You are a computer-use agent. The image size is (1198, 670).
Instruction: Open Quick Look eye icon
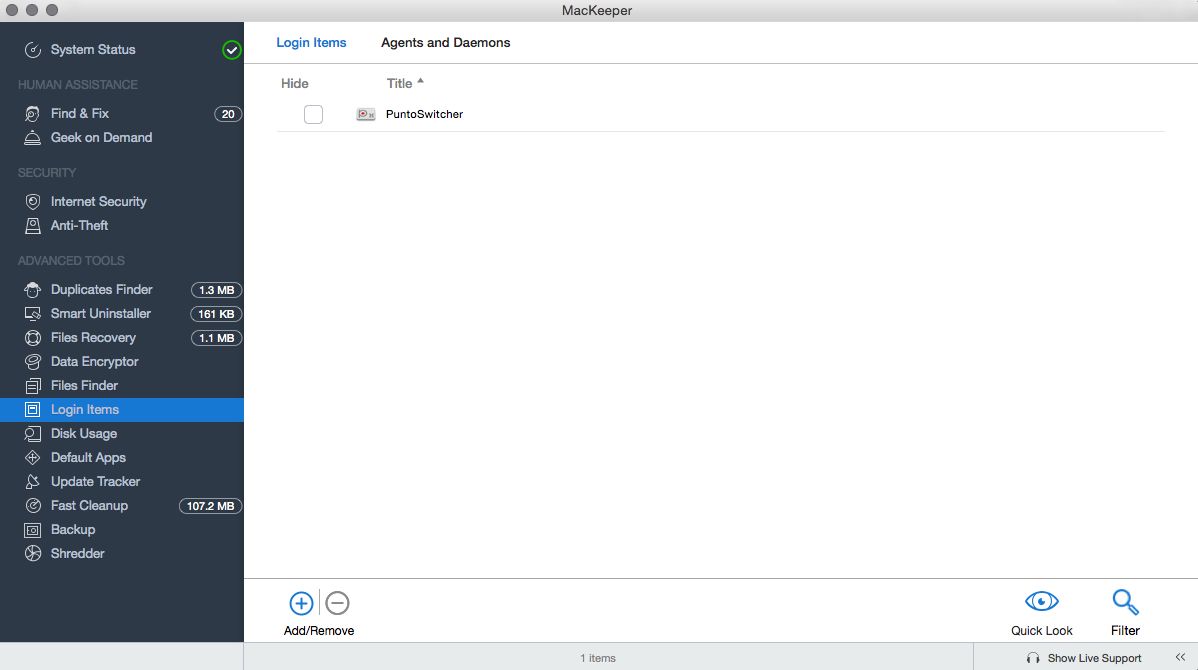[1041, 601]
